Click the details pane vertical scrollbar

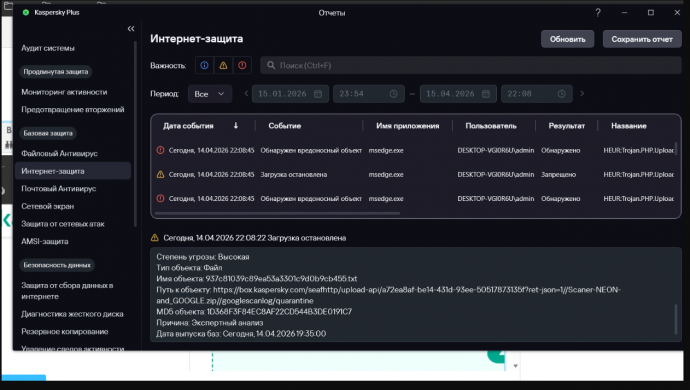click(676, 319)
